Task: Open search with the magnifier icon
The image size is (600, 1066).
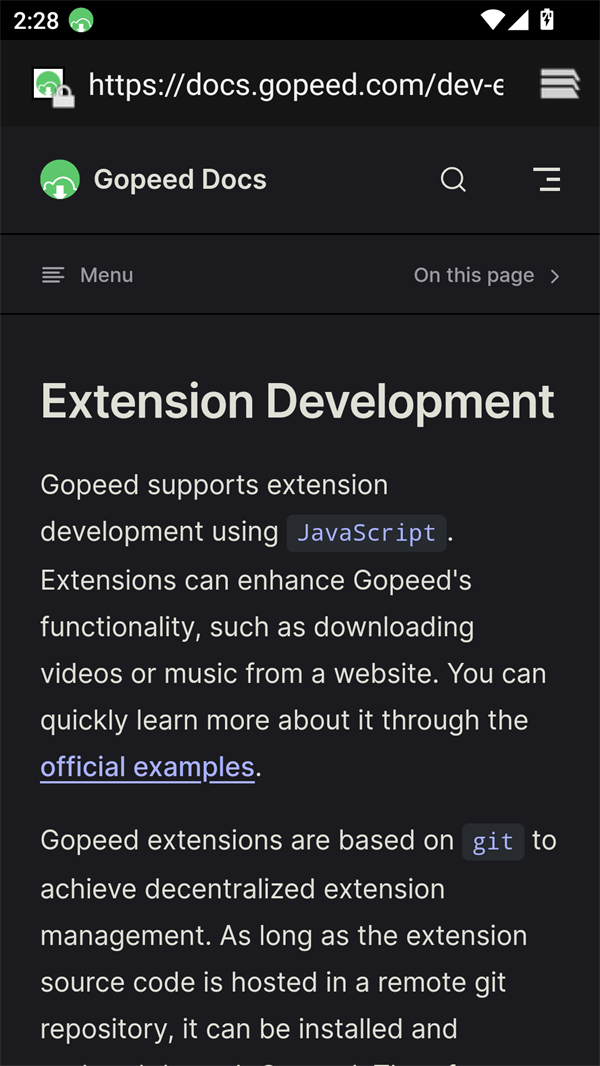Action: (453, 180)
